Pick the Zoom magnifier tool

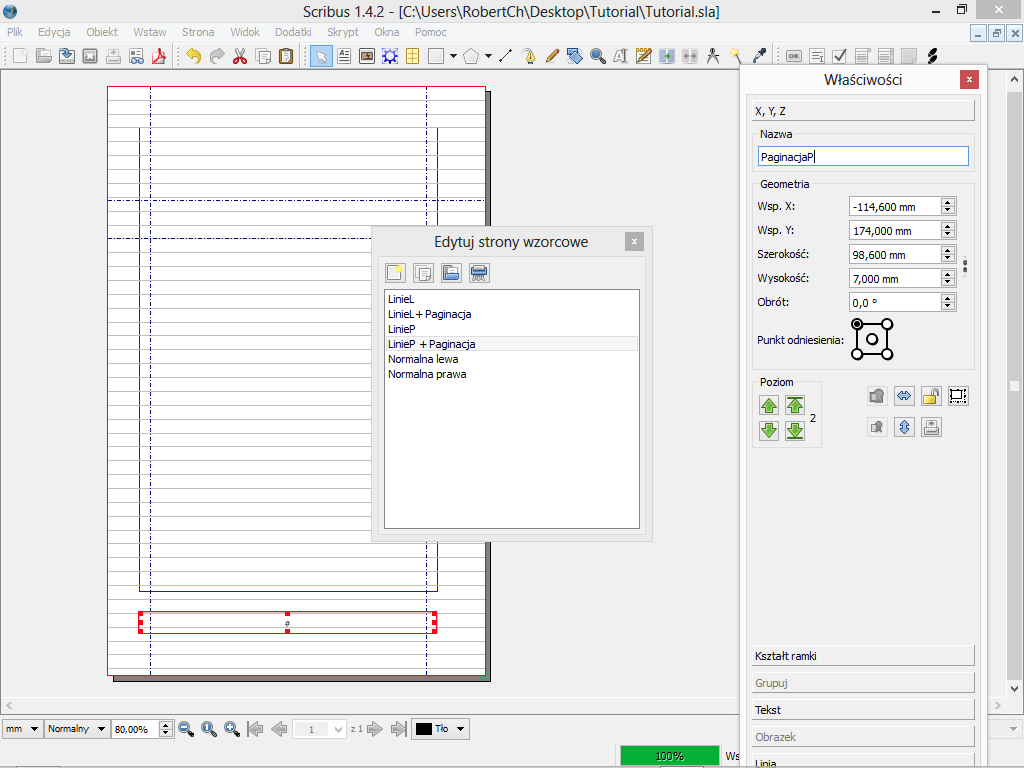(x=598, y=56)
